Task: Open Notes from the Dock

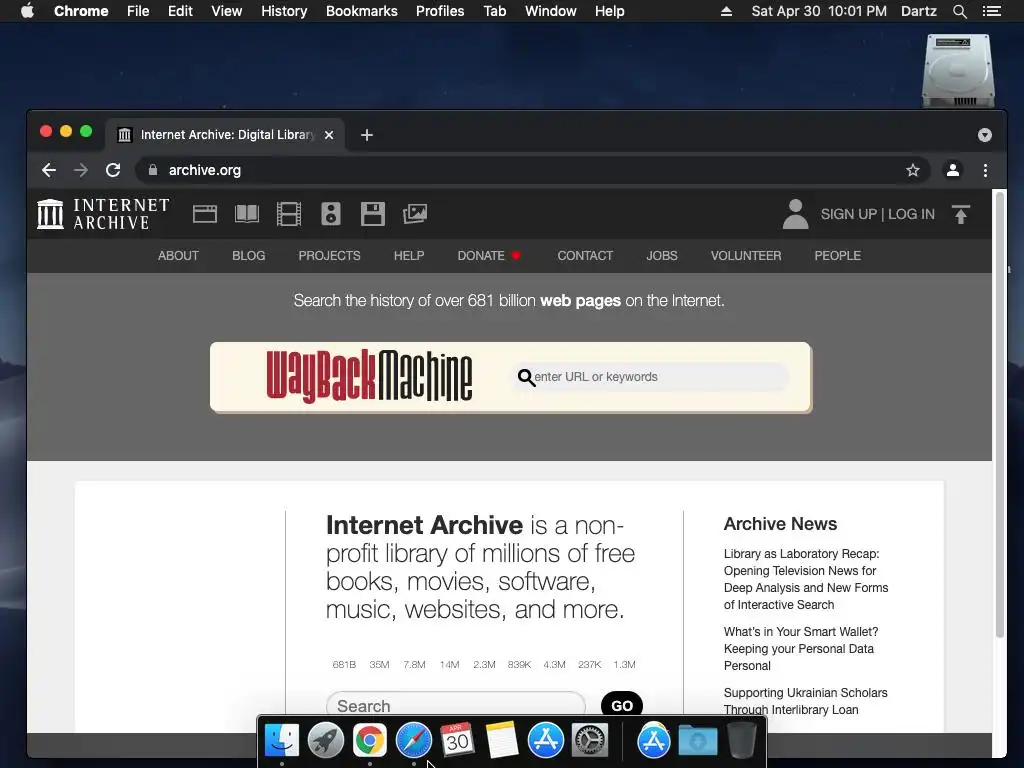Action: [x=502, y=741]
